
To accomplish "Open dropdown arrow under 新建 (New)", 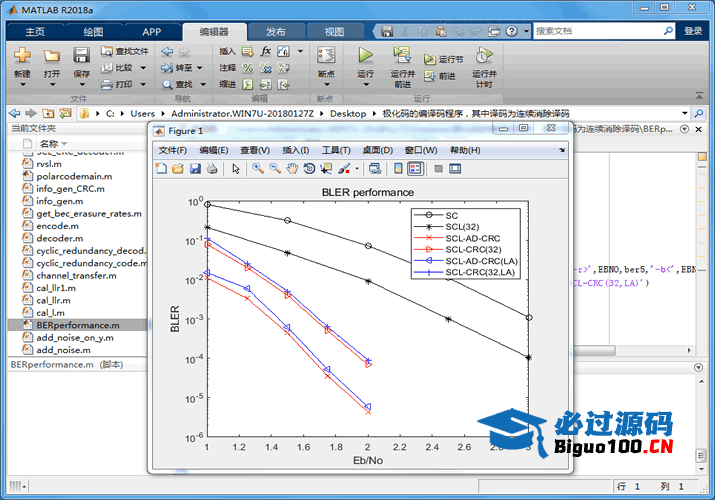I will pyautogui.click(x=22, y=85).
